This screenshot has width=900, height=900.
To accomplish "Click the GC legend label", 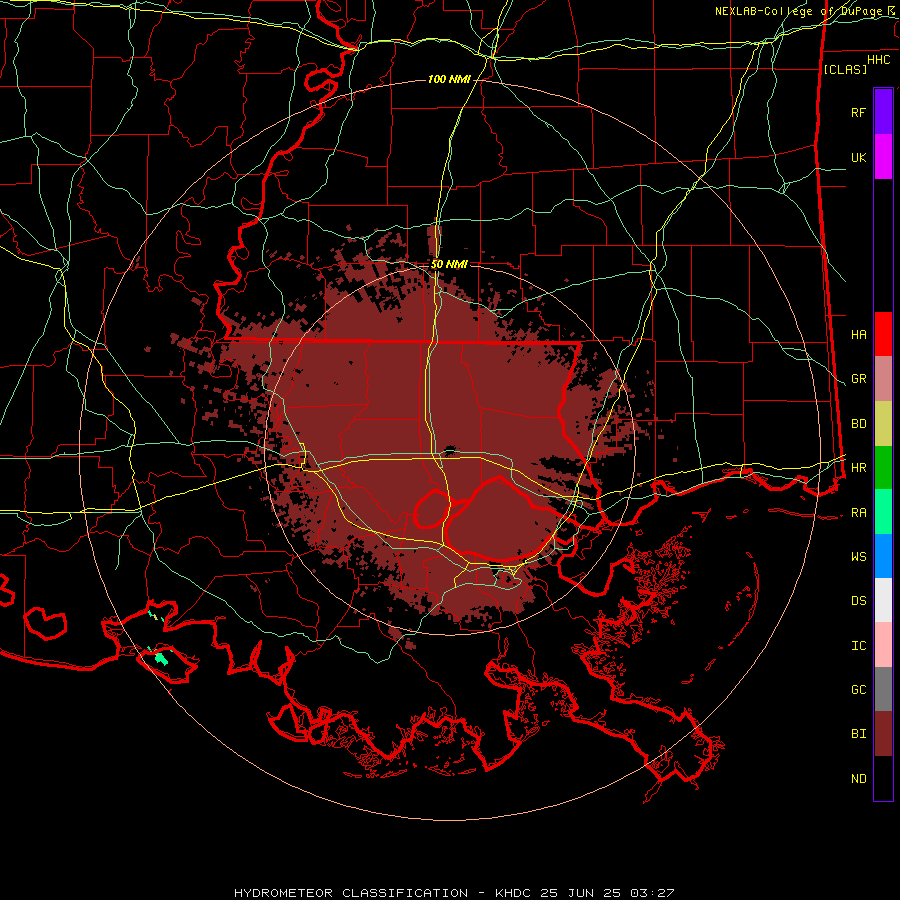I will tap(858, 690).
